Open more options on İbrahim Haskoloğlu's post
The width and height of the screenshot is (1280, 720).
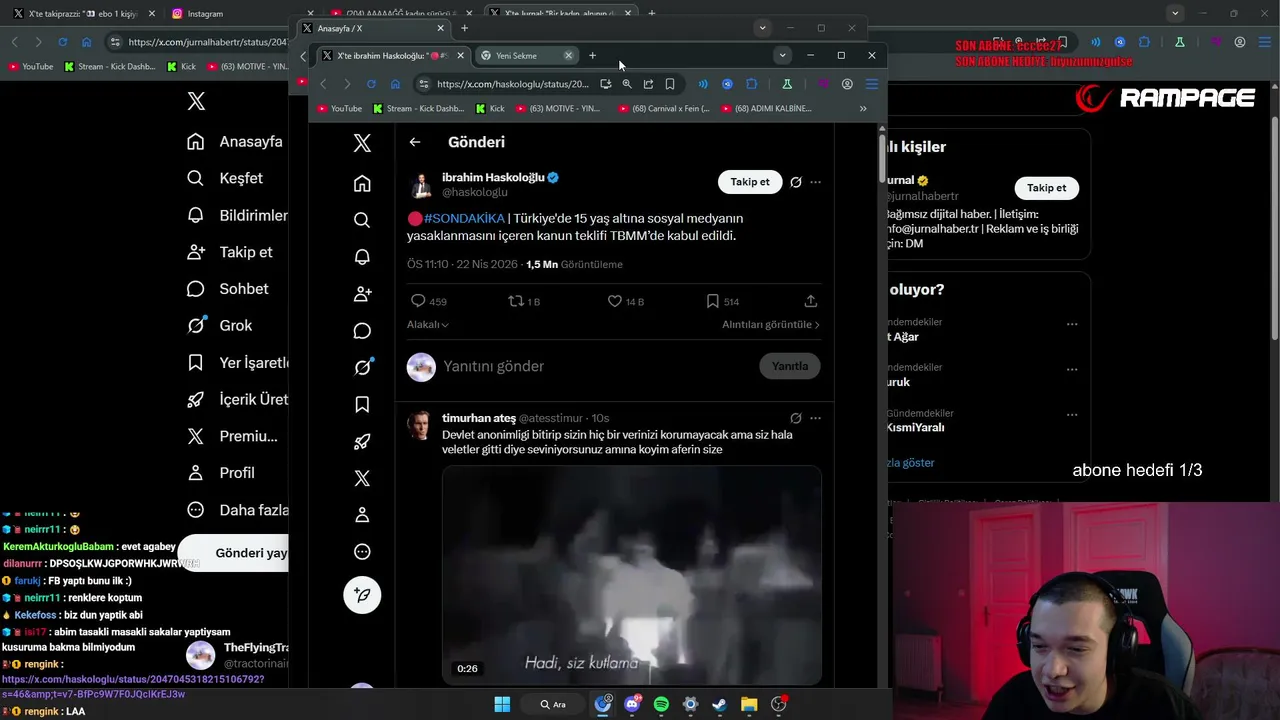pos(815,182)
